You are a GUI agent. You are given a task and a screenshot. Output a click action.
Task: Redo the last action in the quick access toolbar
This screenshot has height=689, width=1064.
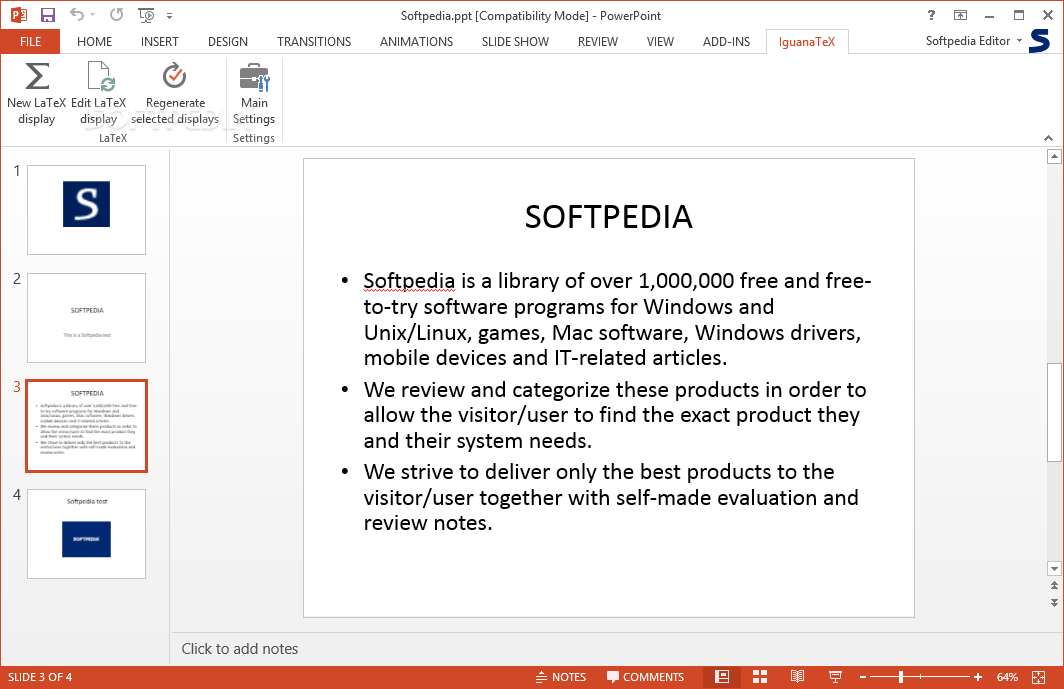[x=117, y=15]
